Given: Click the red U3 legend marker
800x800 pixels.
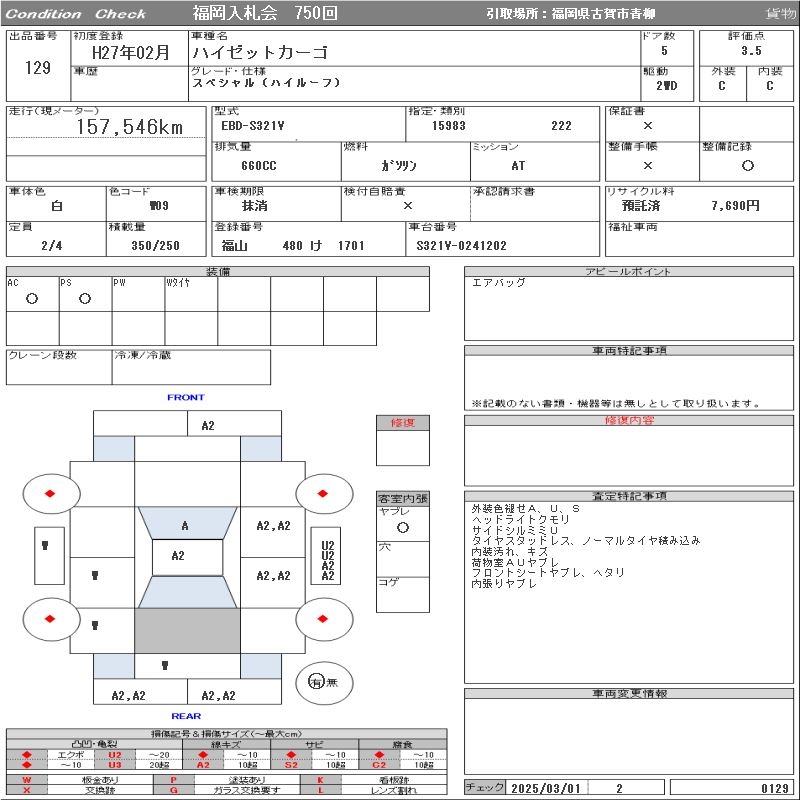Looking at the screenshot, I should pyautogui.click(x=115, y=765).
